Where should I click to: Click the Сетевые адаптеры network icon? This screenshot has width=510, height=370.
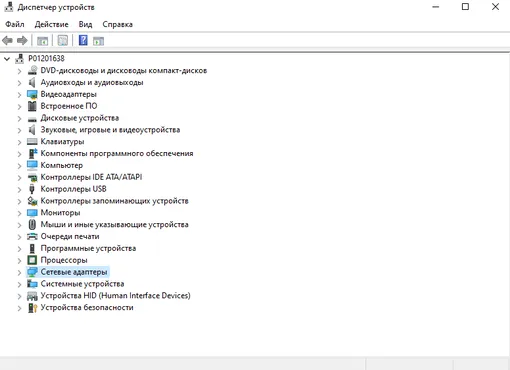pyautogui.click(x=32, y=272)
